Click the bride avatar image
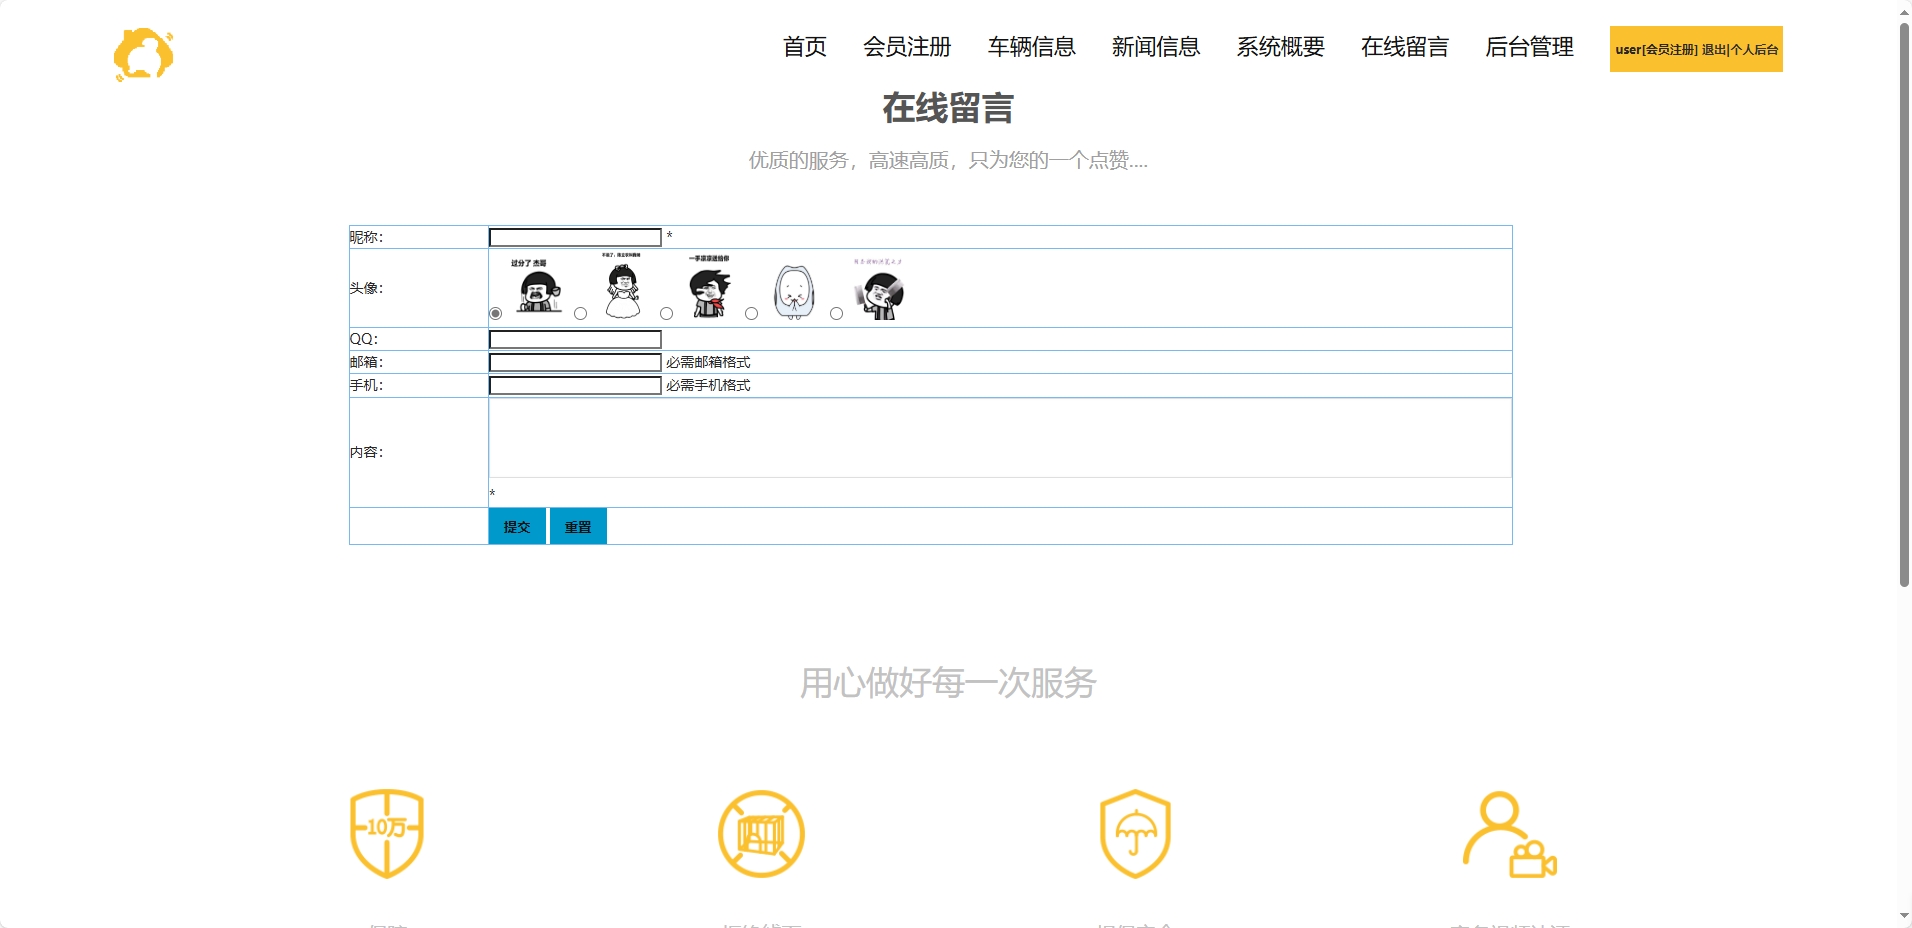The image size is (1912, 928). (x=622, y=288)
